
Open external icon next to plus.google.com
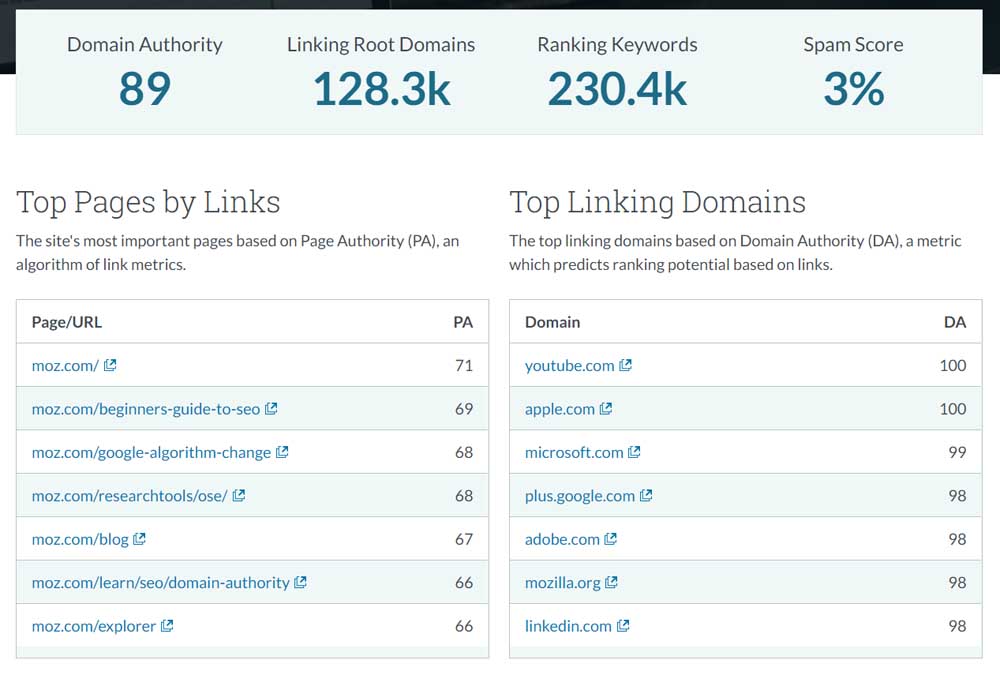tap(646, 495)
